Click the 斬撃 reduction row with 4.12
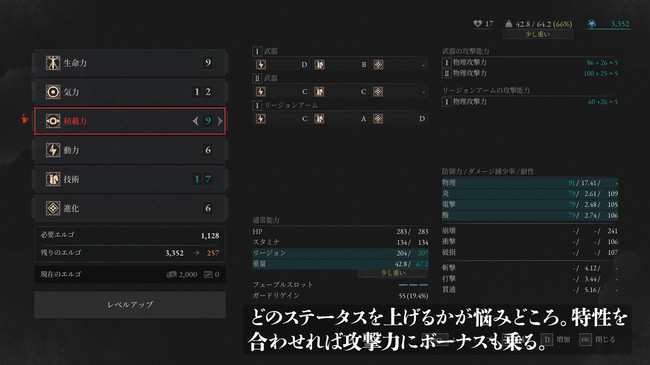The width and height of the screenshot is (650, 365). (530, 268)
